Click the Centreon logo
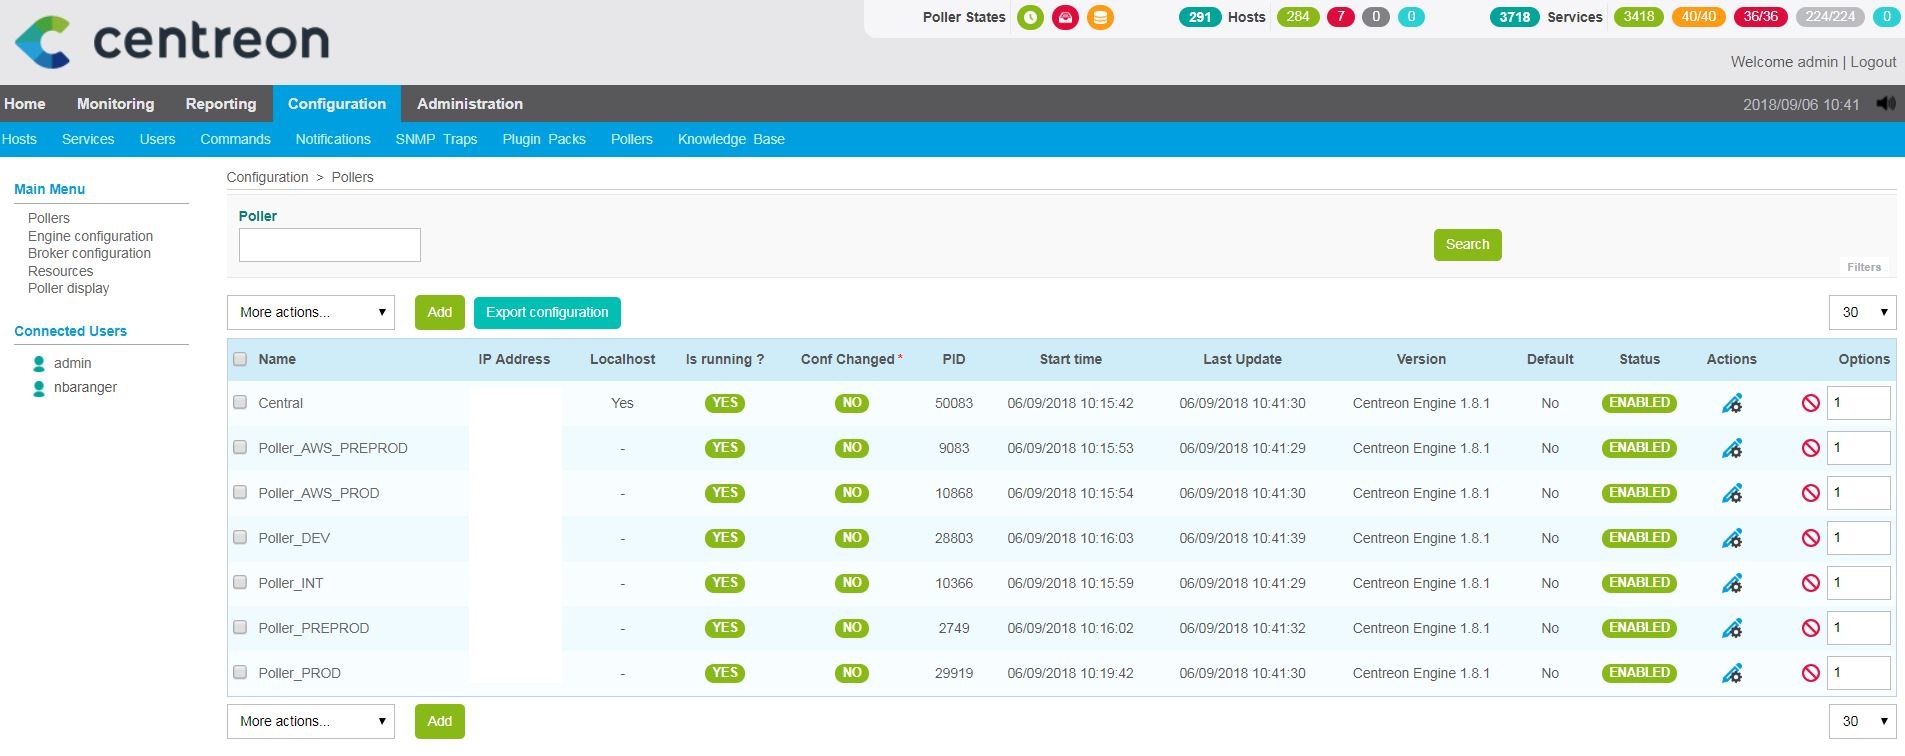 click(x=171, y=42)
